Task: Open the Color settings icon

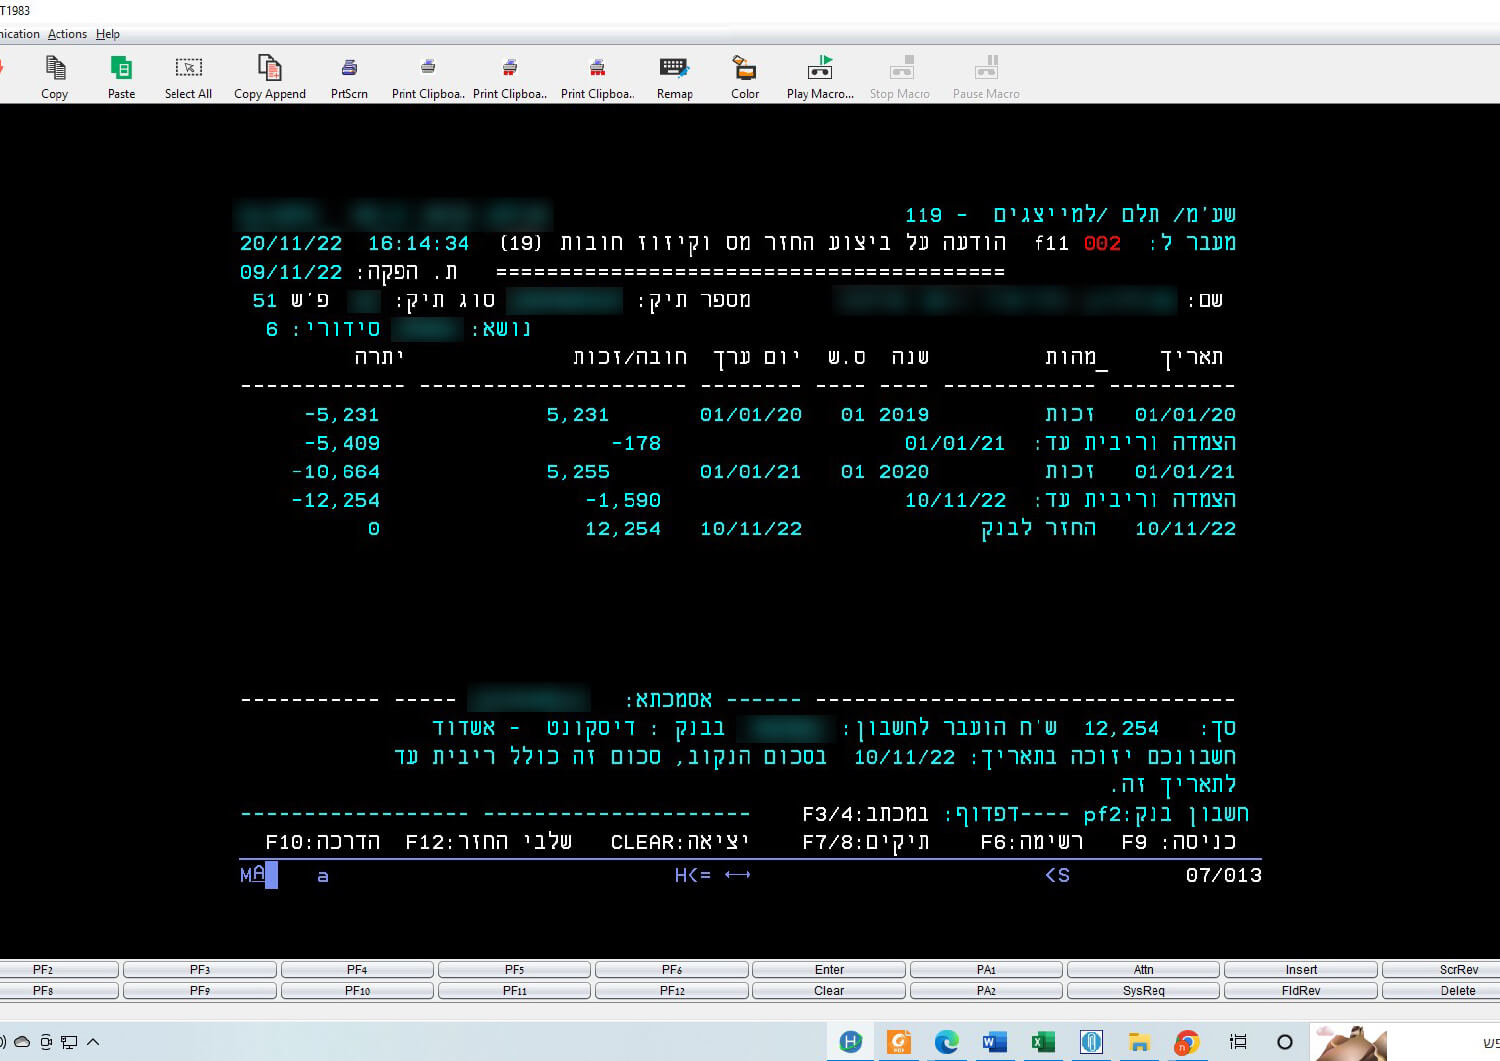Action: coord(744,69)
